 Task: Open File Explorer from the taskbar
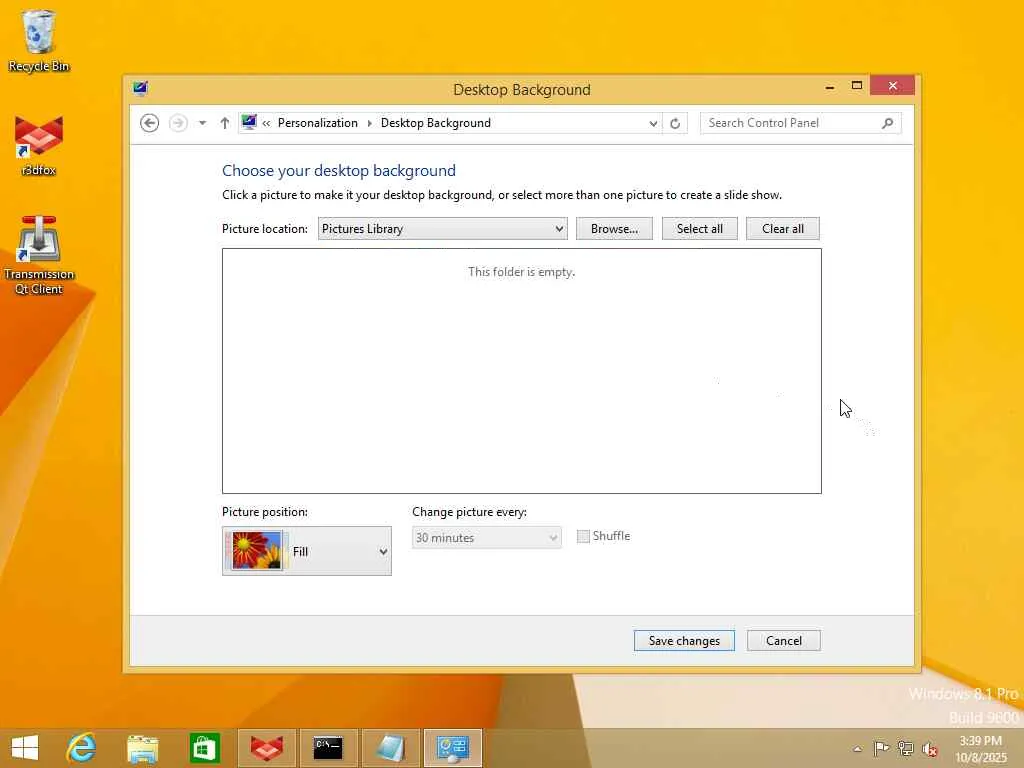point(142,748)
